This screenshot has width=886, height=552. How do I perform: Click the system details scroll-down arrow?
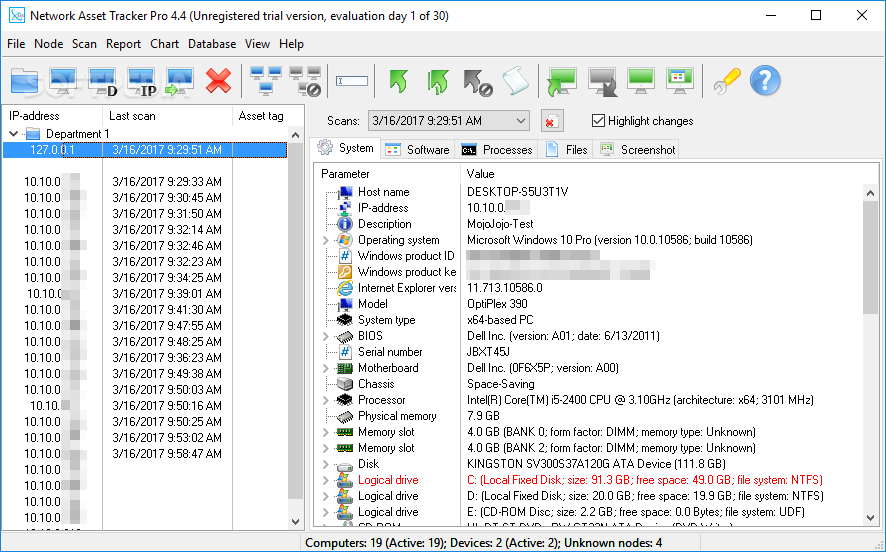click(x=870, y=518)
